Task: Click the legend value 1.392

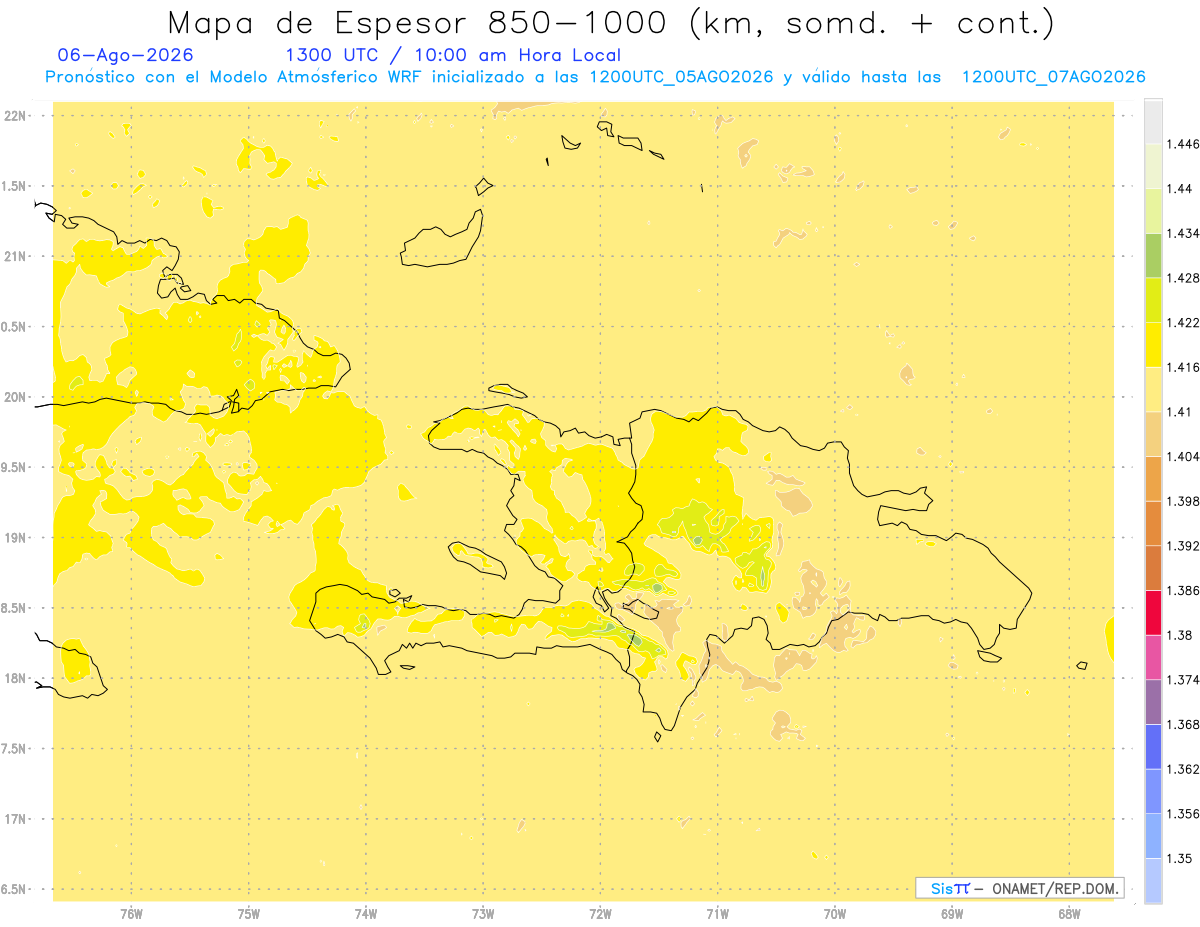Action: tap(1183, 546)
